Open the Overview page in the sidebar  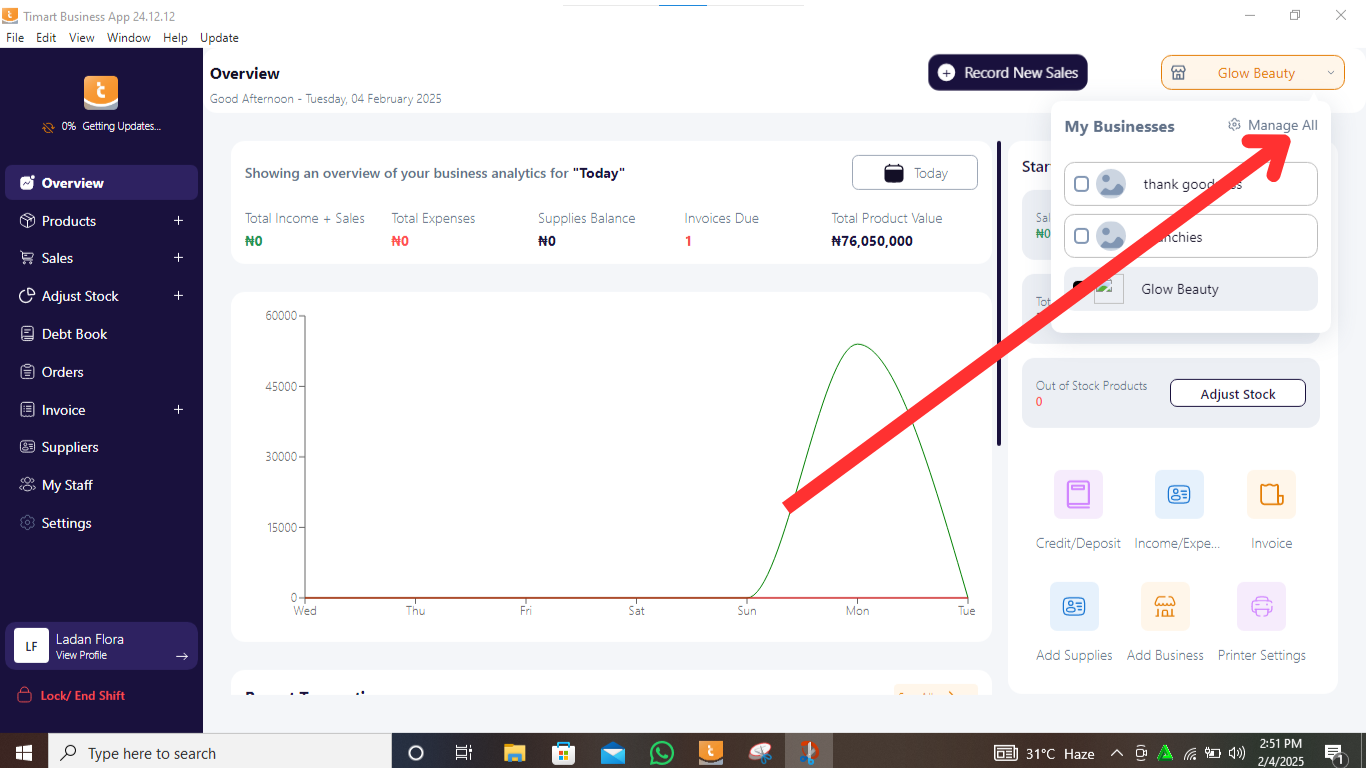(101, 183)
